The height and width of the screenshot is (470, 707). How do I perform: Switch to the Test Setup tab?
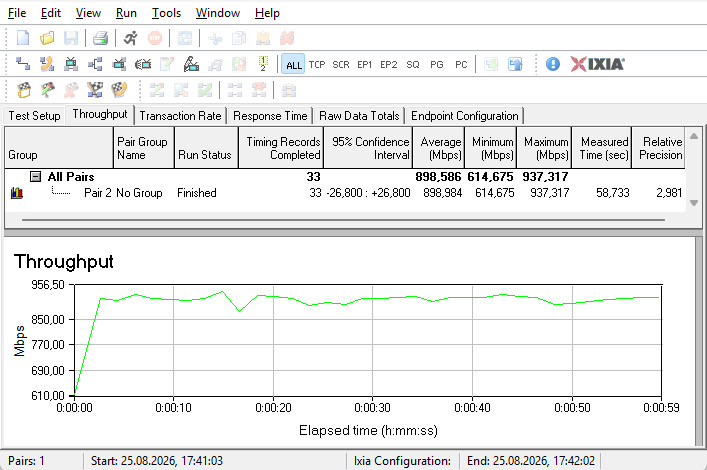(34, 116)
